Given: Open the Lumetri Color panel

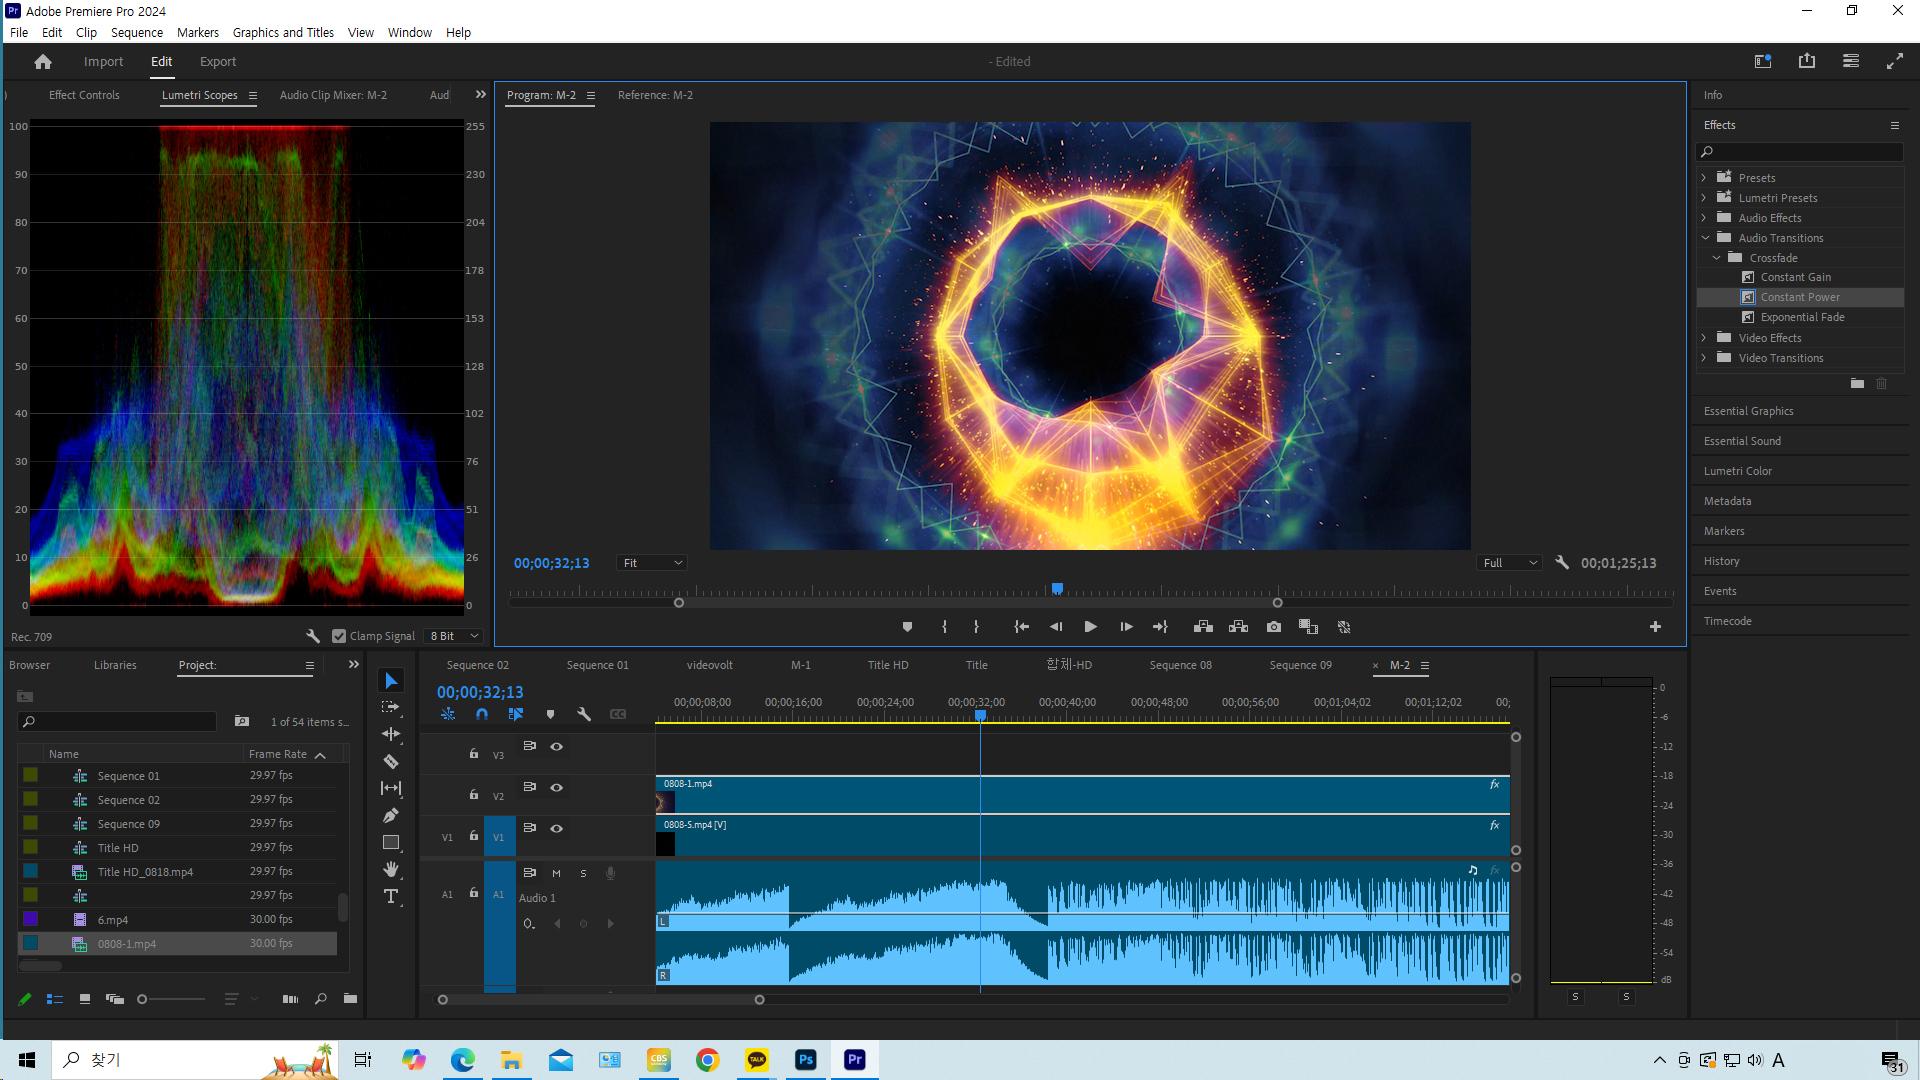Looking at the screenshot, I should tap(1737, 471).
